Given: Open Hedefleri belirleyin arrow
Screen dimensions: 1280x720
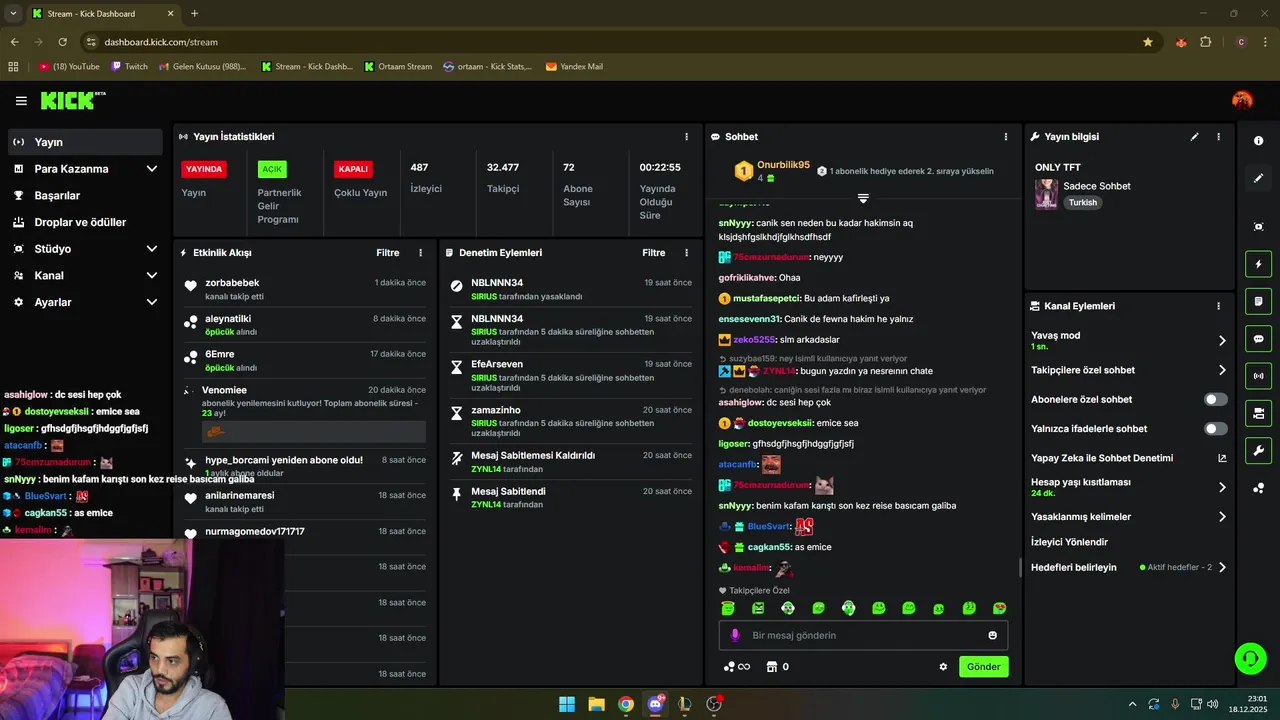Looking at the screenshot, I should coord(1222,567).
